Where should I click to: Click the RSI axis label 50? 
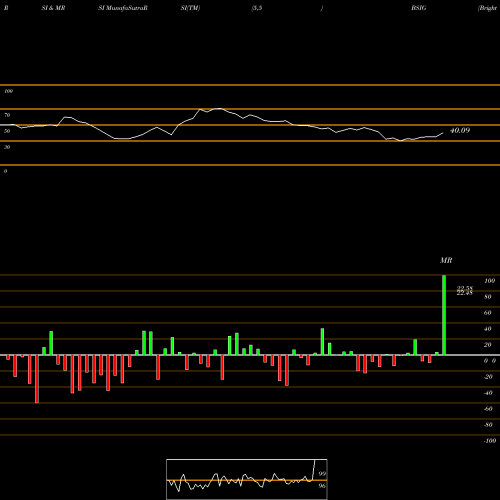pyautogui.click(x=7, y=131)
